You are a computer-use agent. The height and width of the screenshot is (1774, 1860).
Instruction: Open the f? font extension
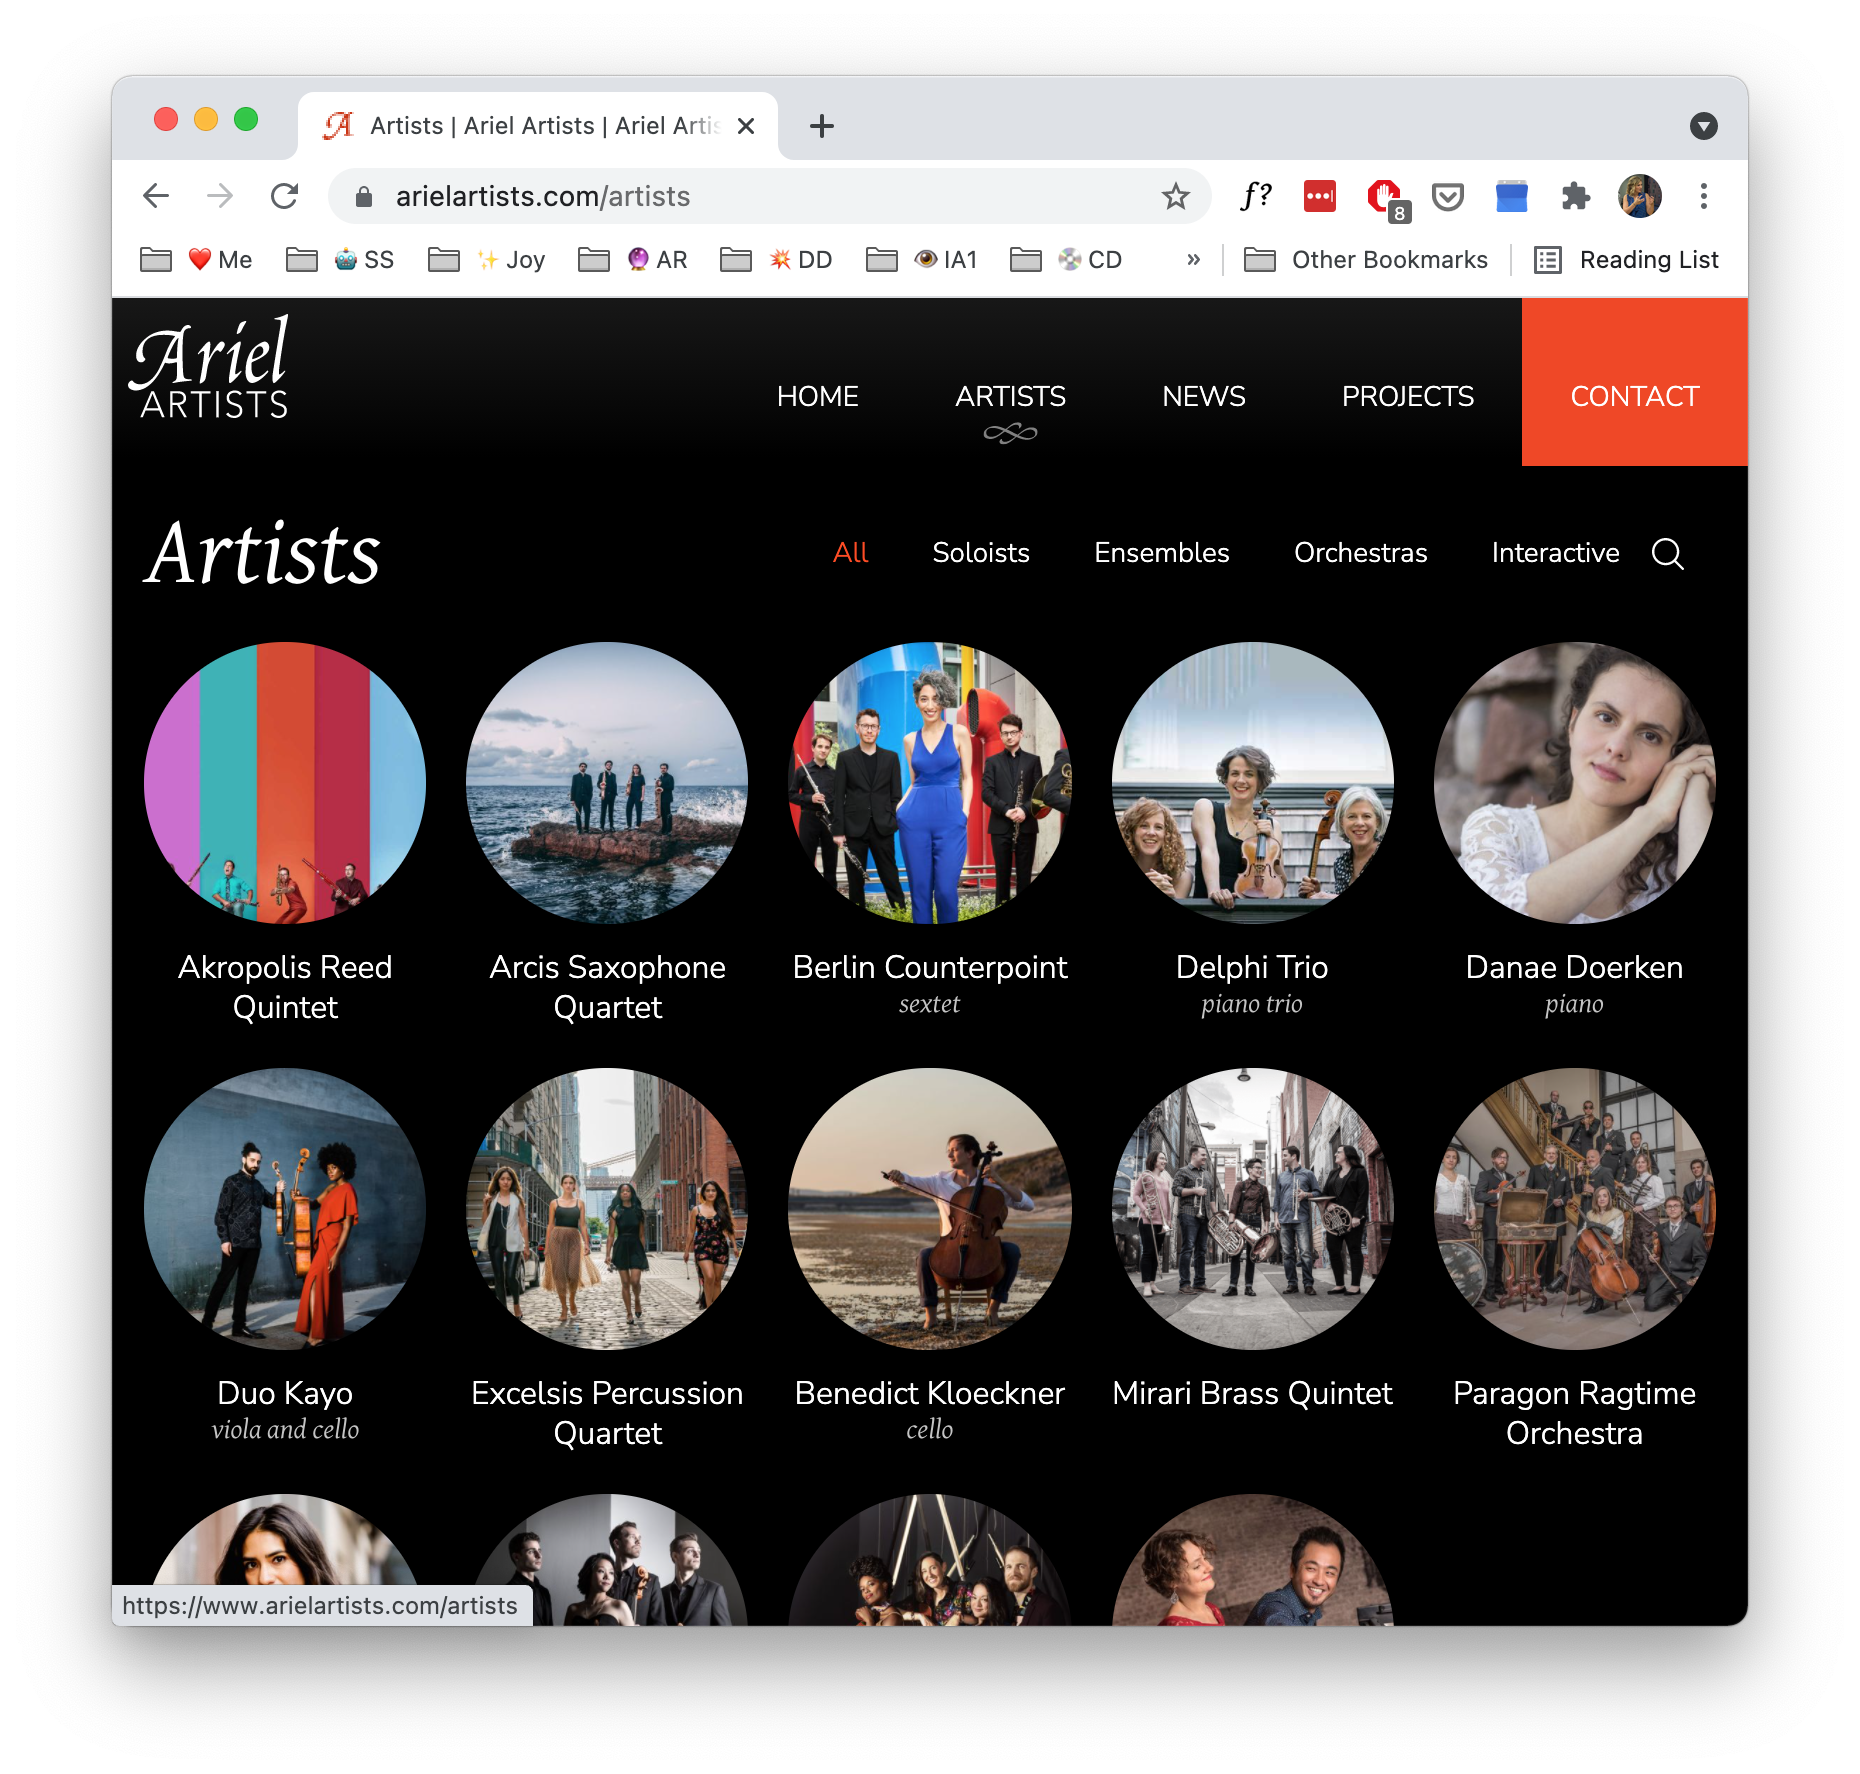pos(1256,196)
